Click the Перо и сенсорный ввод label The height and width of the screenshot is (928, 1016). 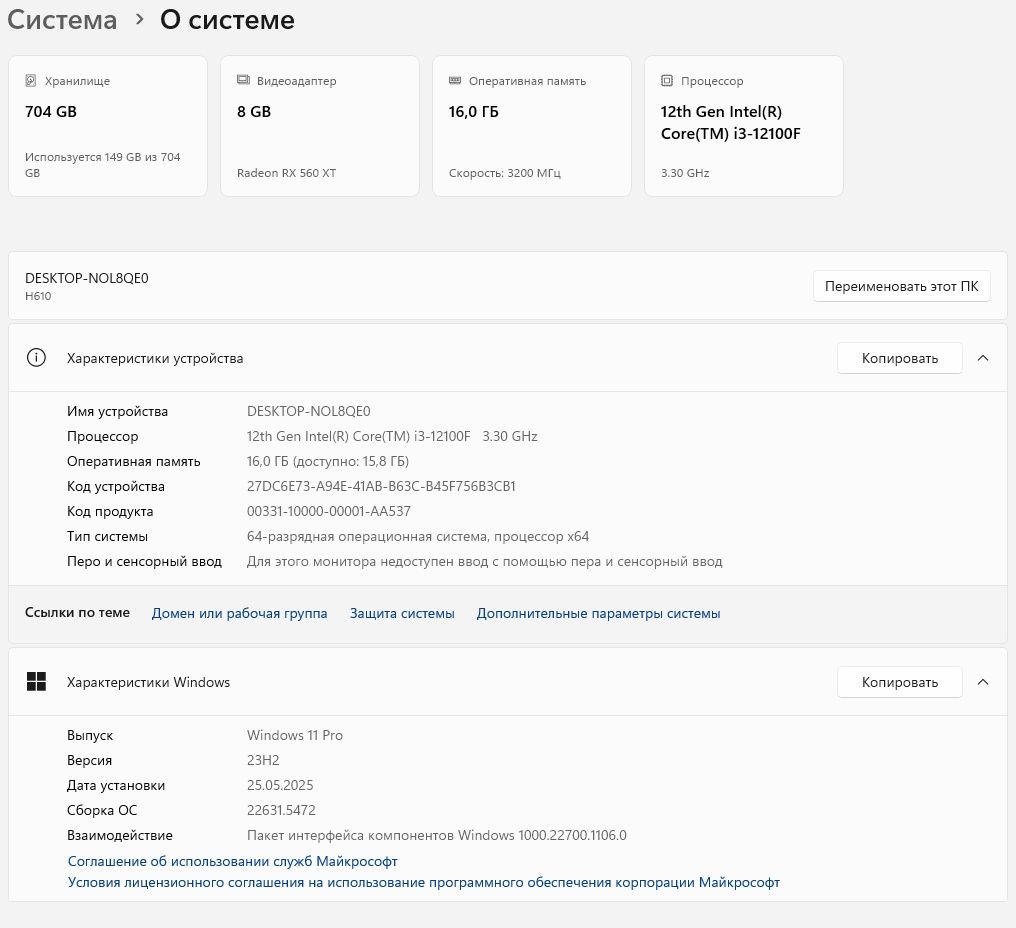[144, 561]
